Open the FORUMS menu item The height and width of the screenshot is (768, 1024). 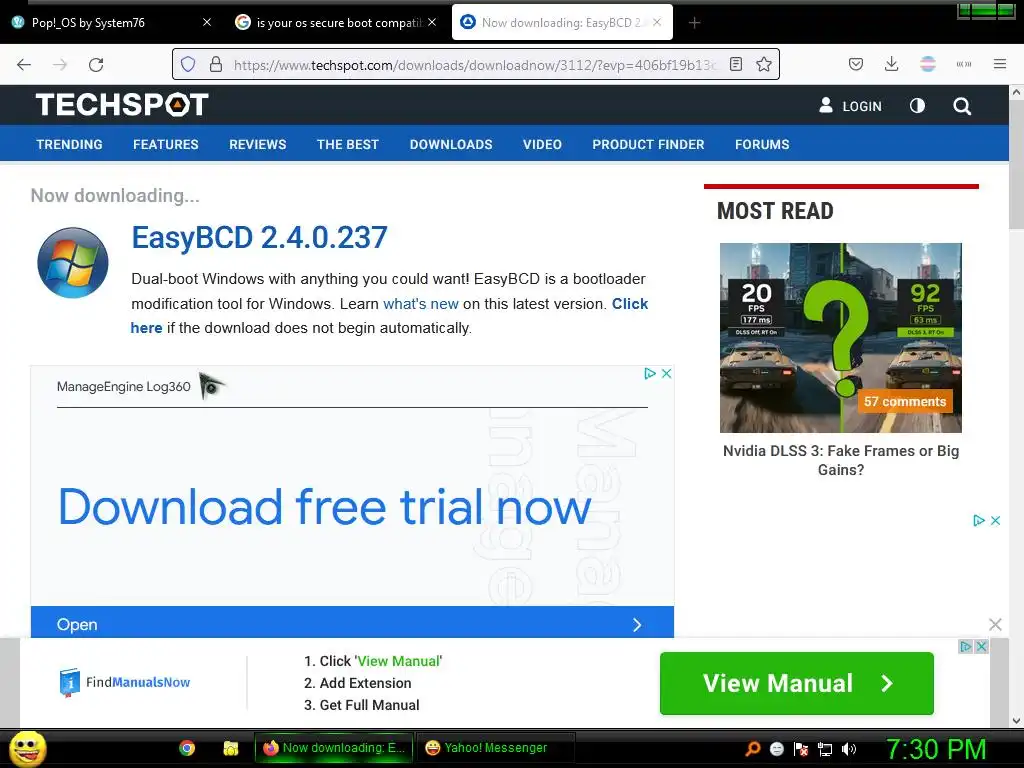[762, 144]
